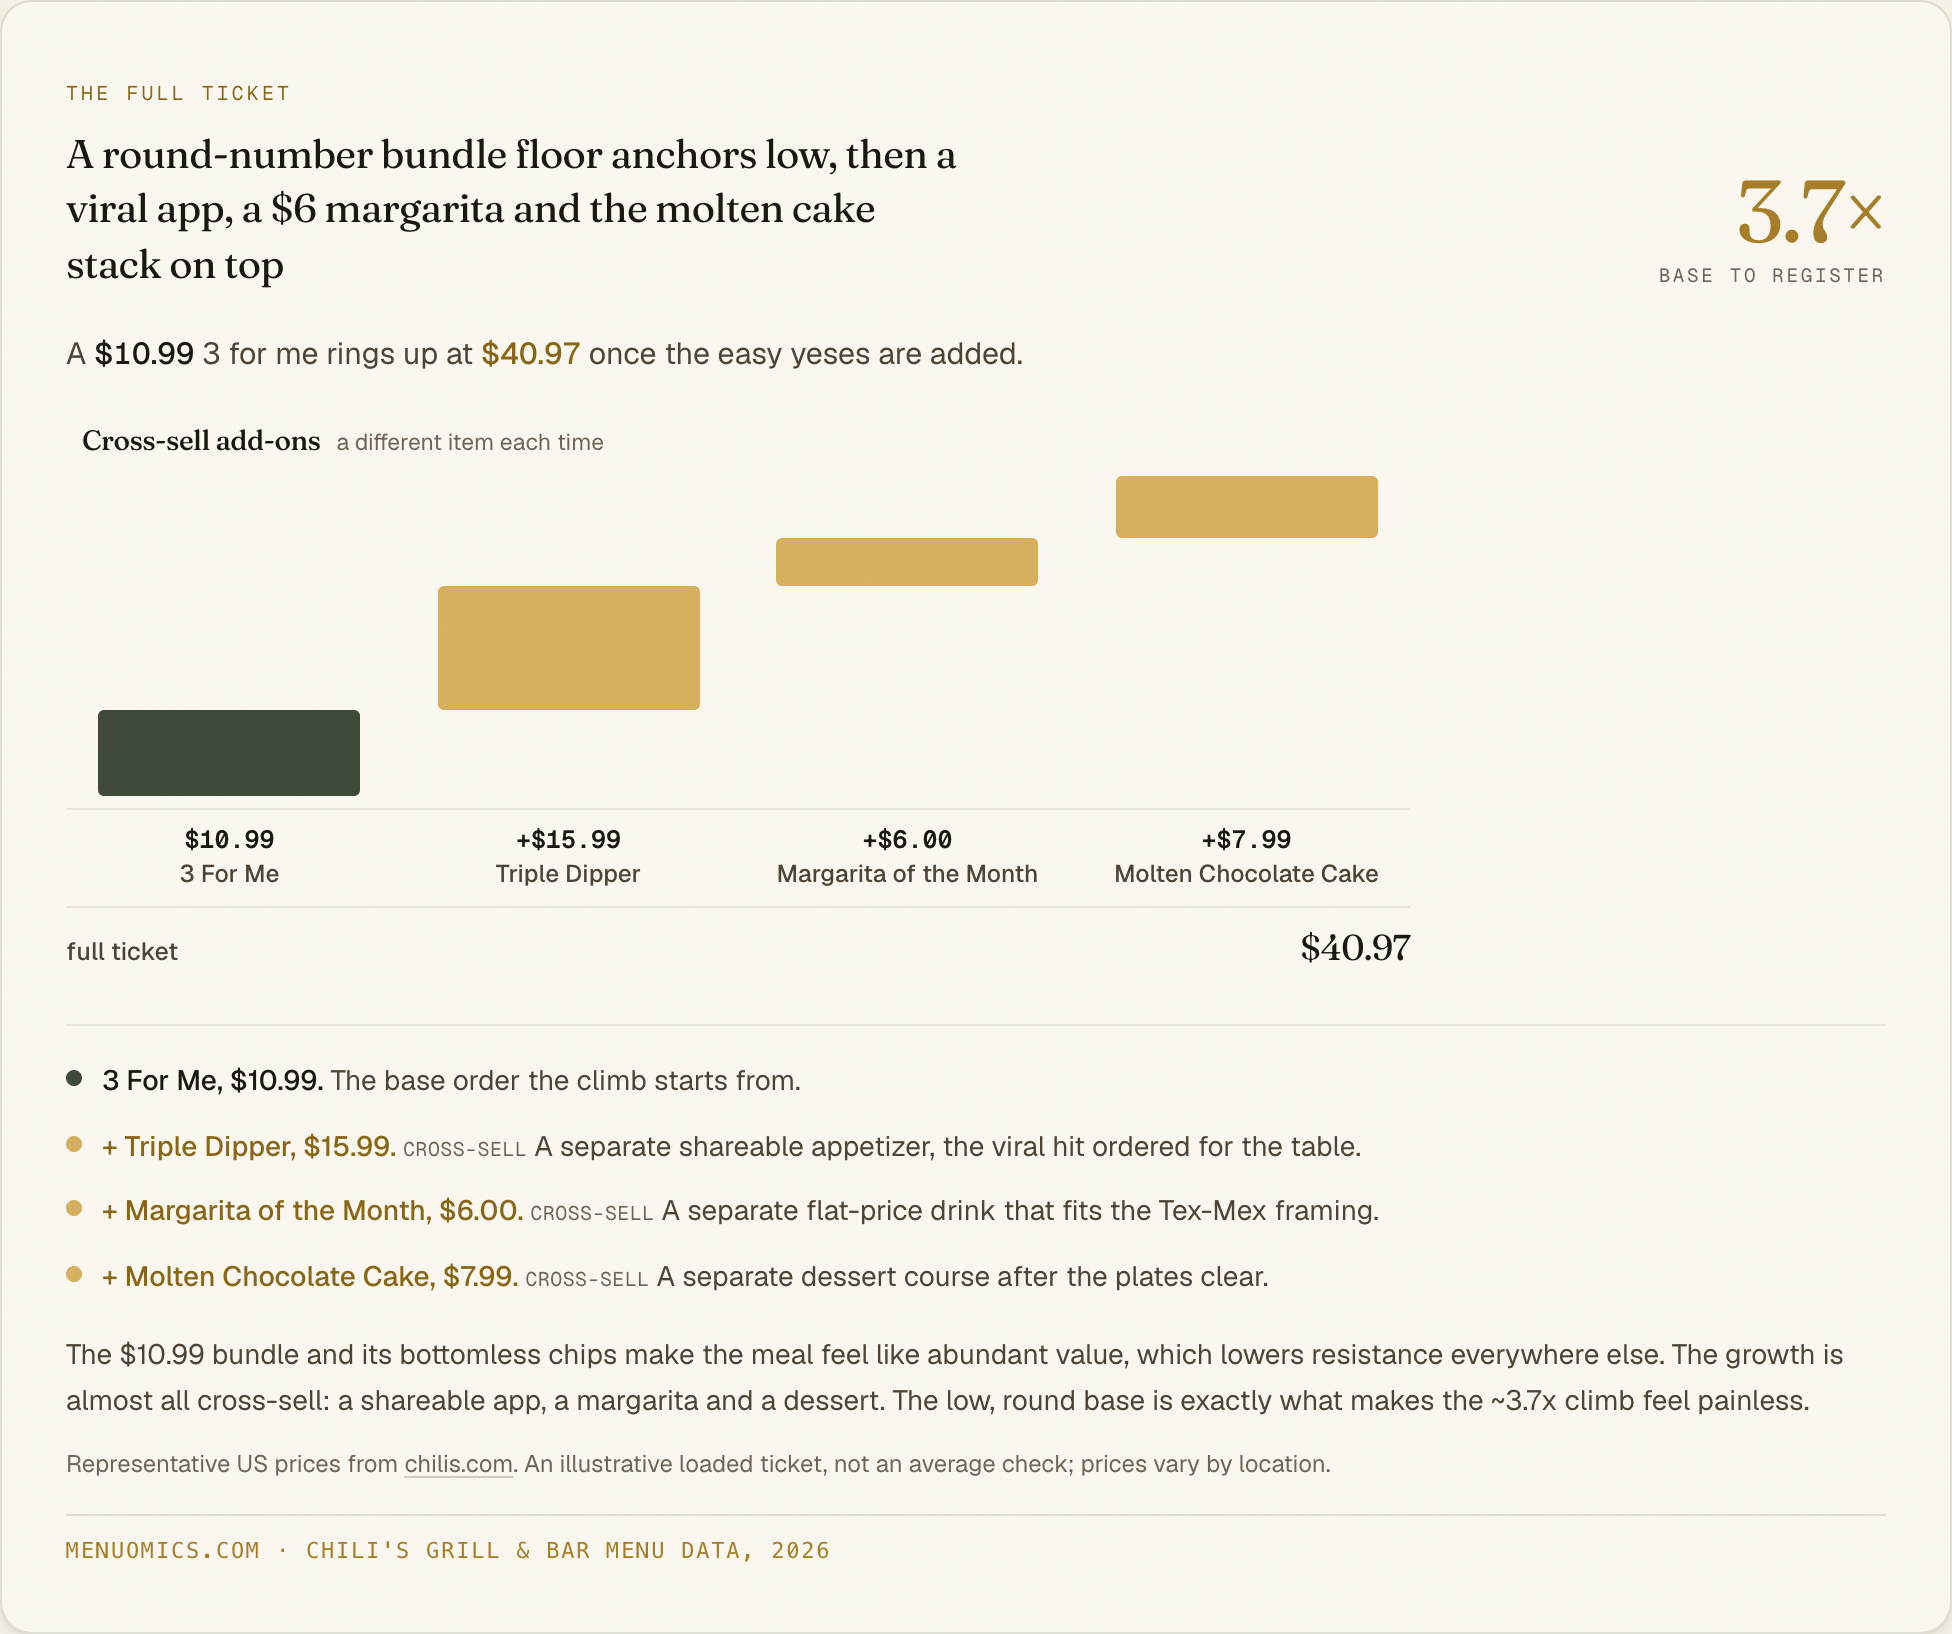This screenshot has height=1634, width=1952.
Task: Click the gold bullet beside Triple Dipper
Action: pyautogui.click(x=74, y=1144)
